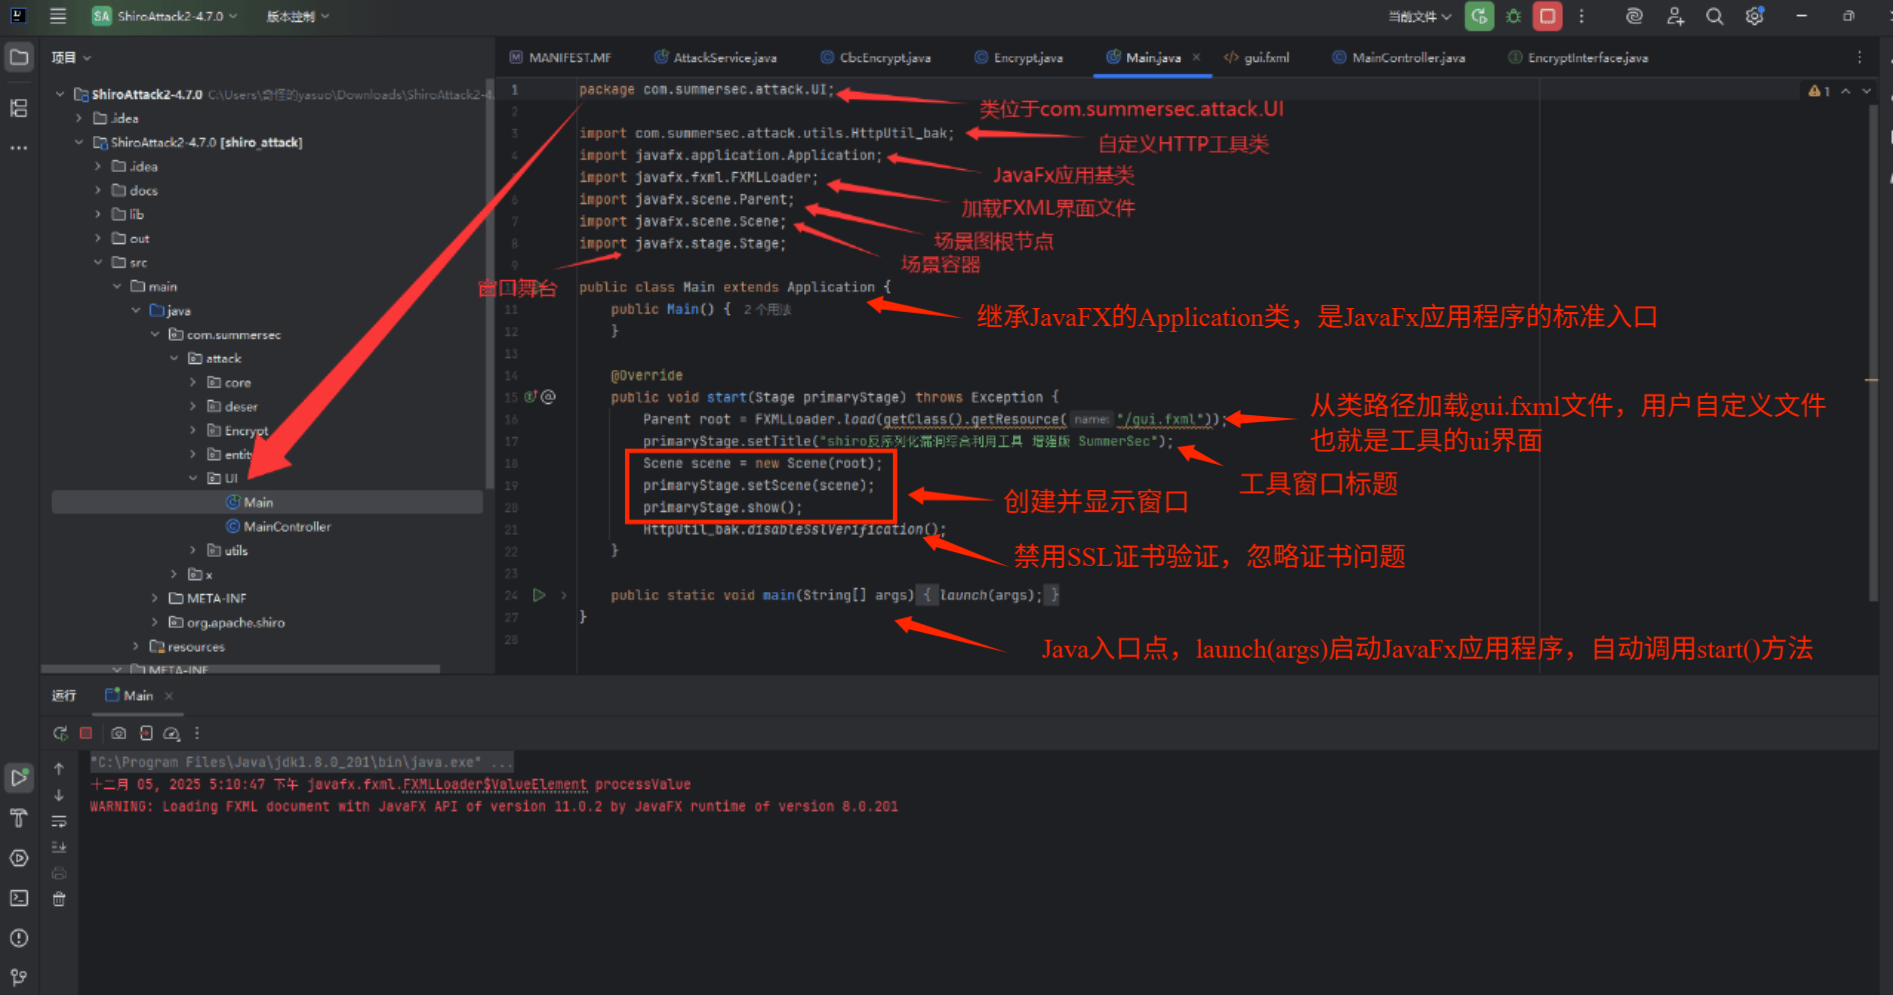Image resolution: width=1893 pixels, height=995 pixels.
Task: Open the 版本控制 version control menu
Action: [x=297, y=16]
